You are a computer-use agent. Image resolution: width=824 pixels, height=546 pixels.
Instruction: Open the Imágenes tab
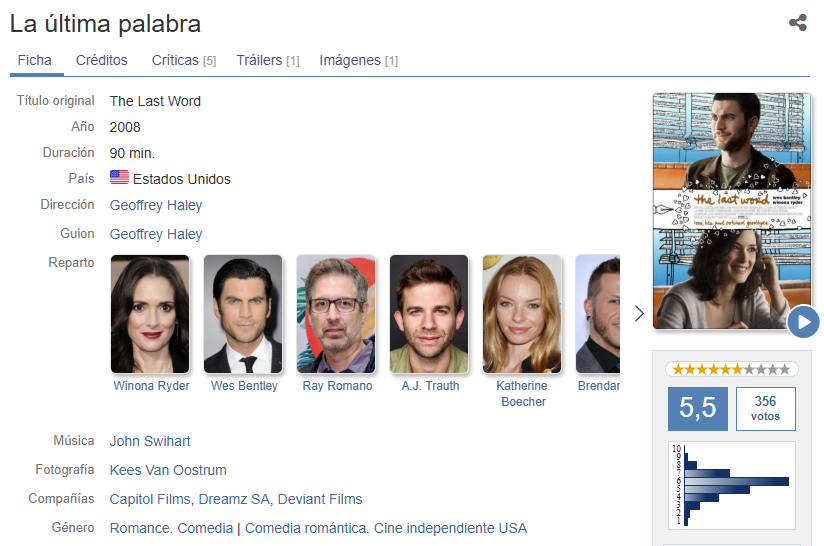[x=359, y=60]
